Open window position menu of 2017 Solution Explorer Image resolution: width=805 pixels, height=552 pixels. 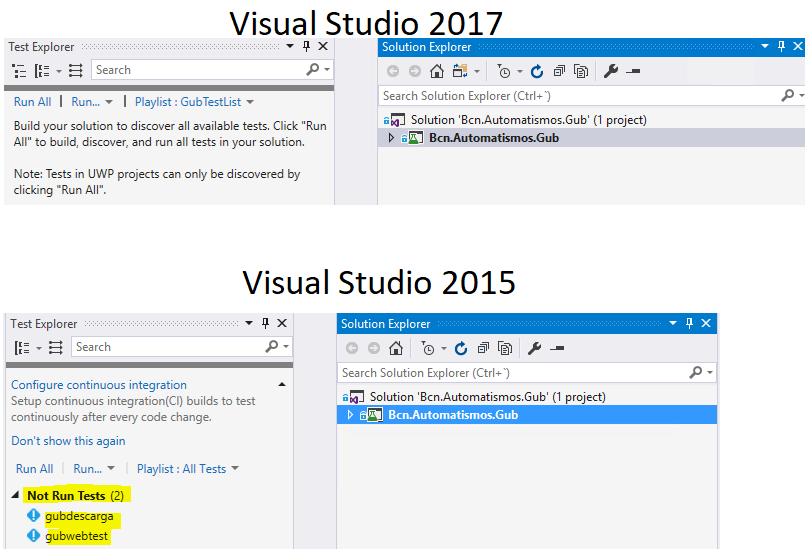pyautogui.click(x=765, y=46)
